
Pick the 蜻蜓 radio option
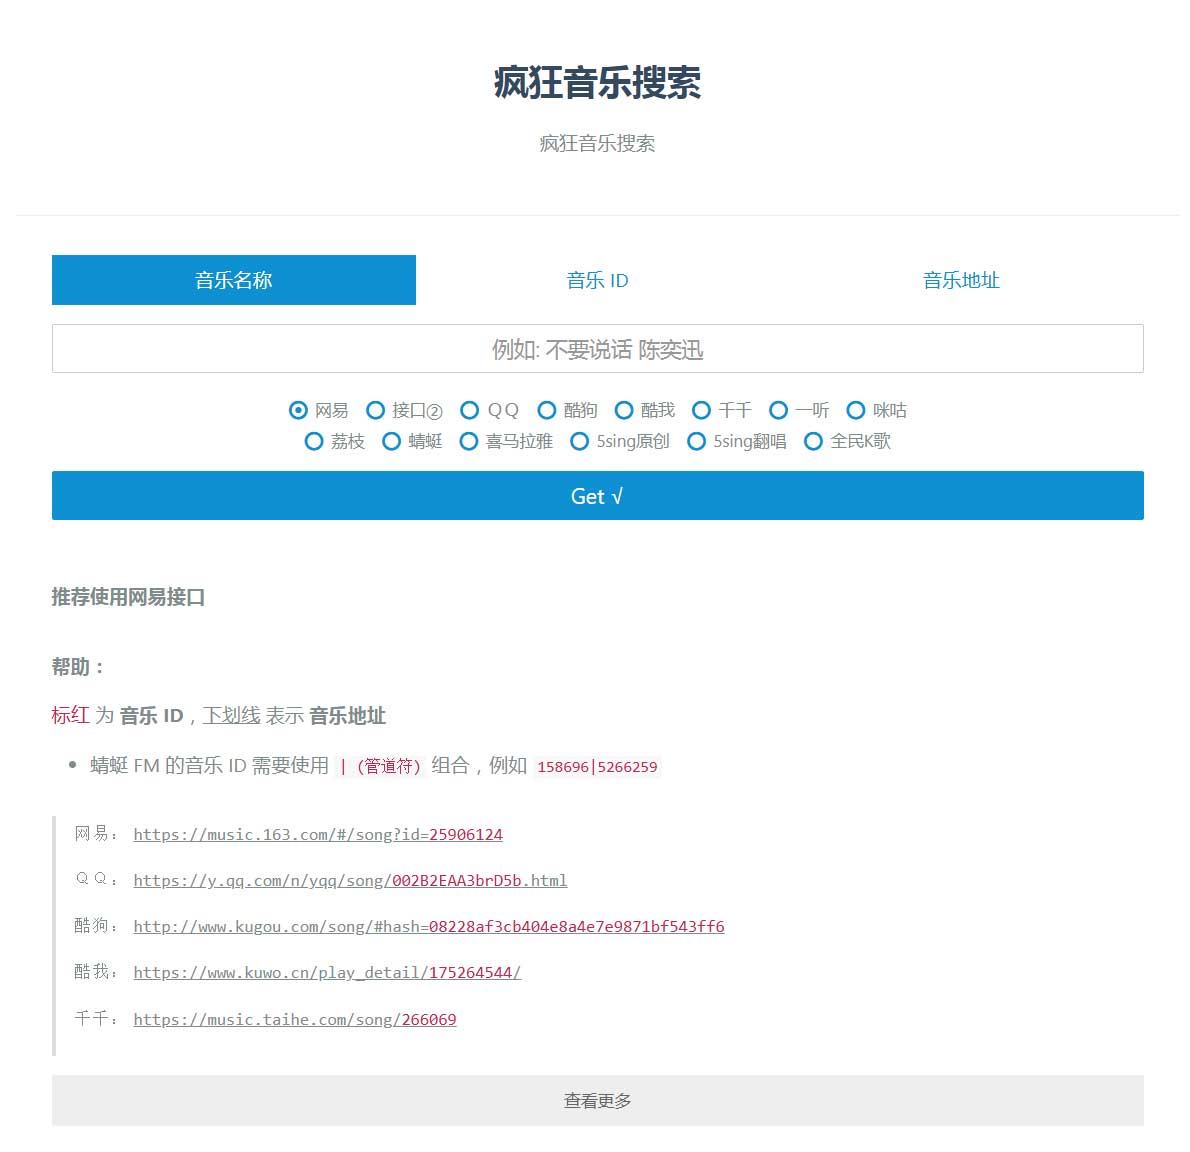(x=392, y=442)
